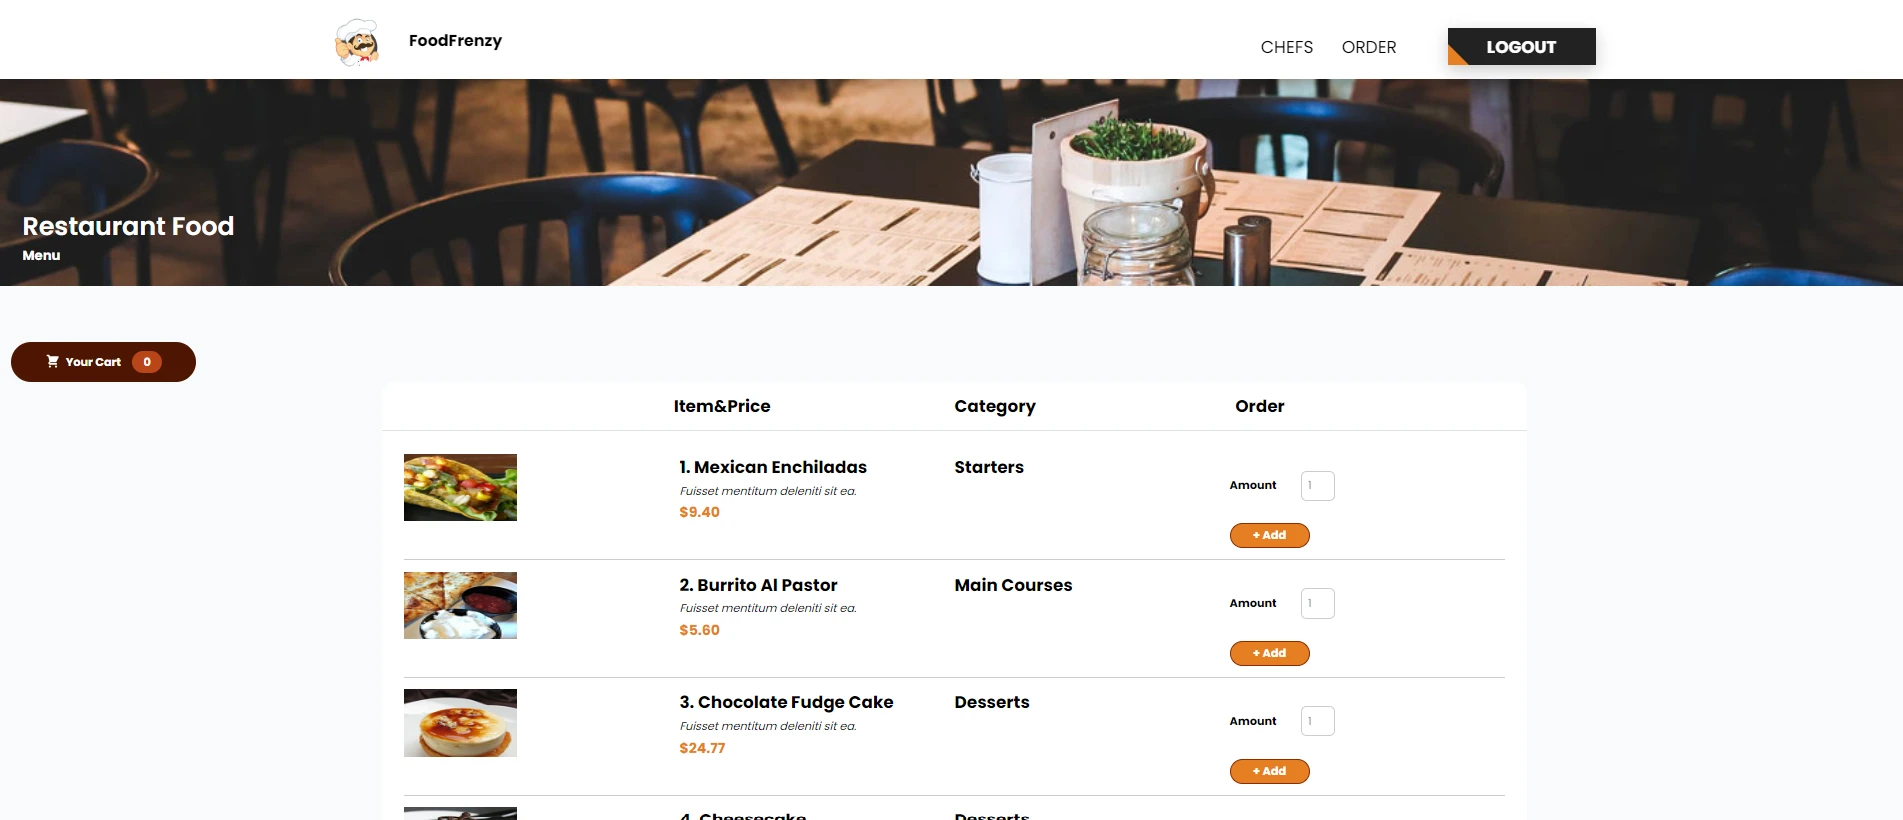The image size is (1903, 820).
Task: Go to the CHEFS page
Action: (1286, 47)
